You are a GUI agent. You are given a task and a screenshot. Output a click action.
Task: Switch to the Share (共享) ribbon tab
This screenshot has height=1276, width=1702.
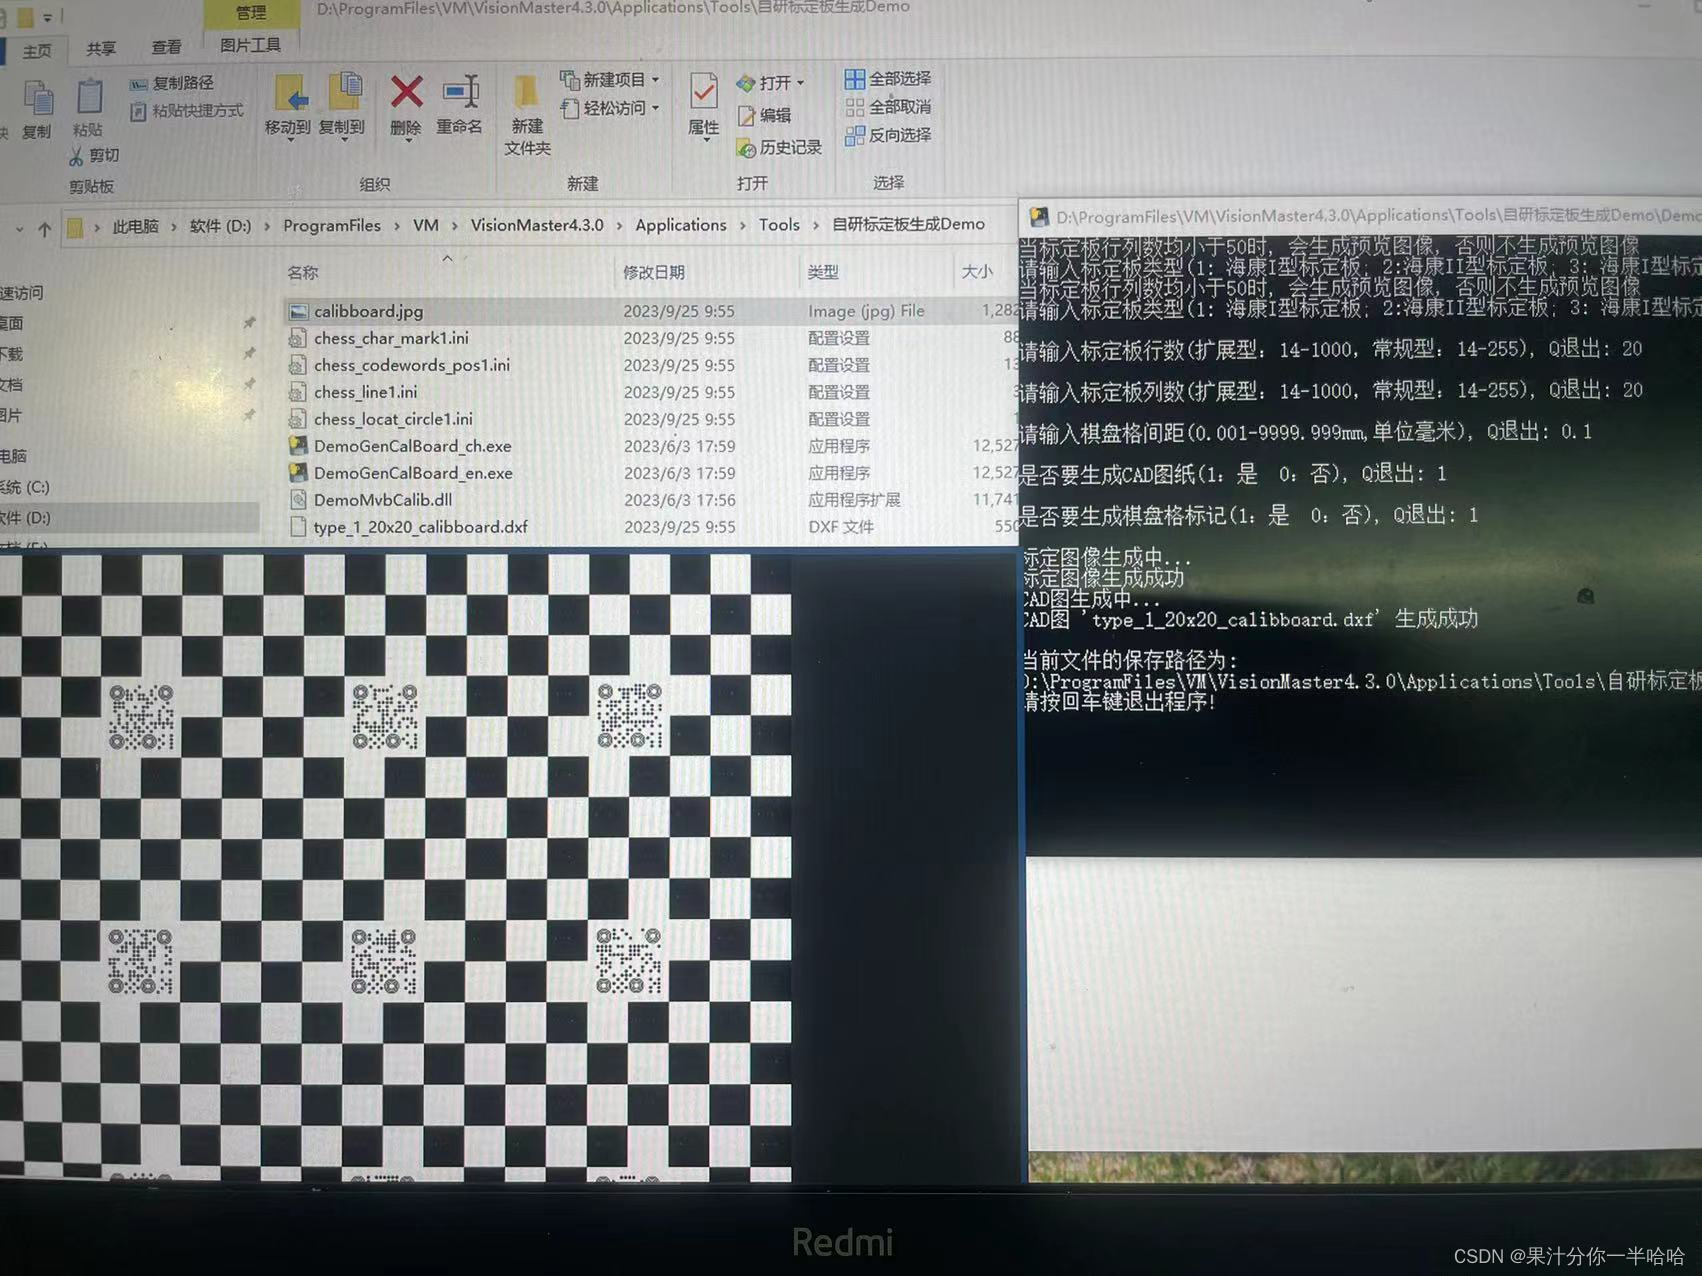(x=100, y=48)
